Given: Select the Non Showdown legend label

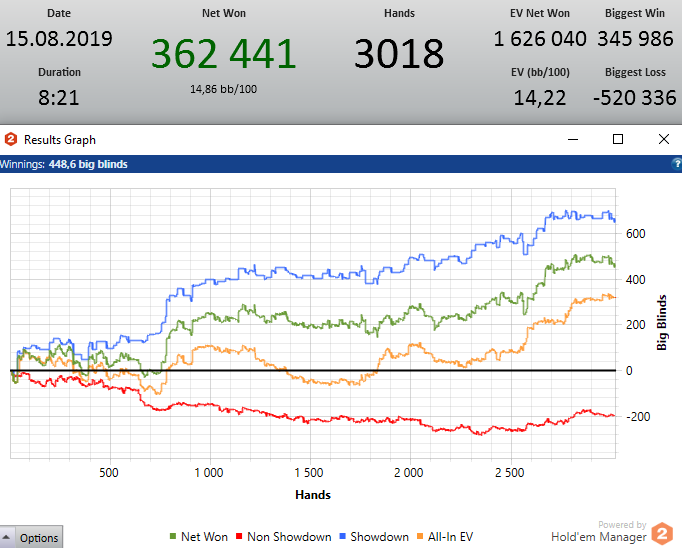Looking at the screenshot, I should (x=289, y=537).
